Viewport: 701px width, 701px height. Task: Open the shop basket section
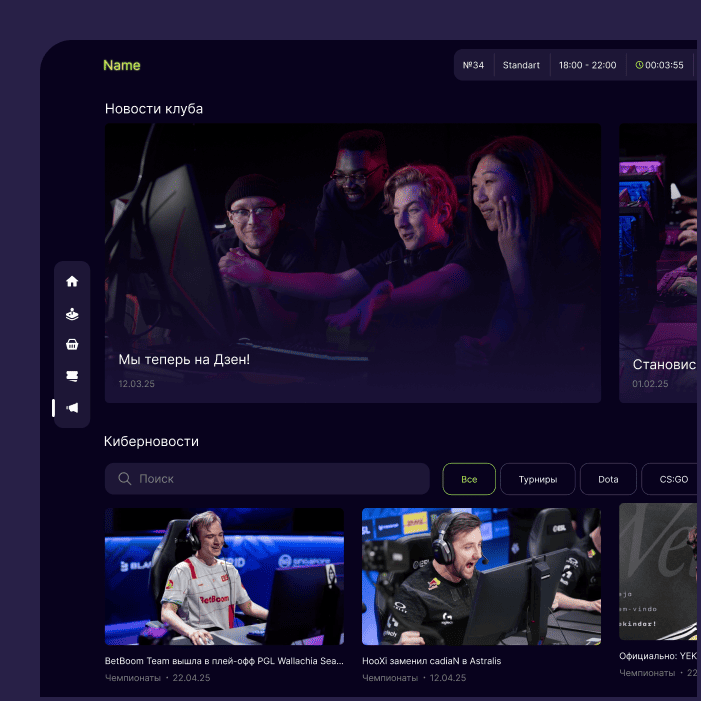coord(72,345)
